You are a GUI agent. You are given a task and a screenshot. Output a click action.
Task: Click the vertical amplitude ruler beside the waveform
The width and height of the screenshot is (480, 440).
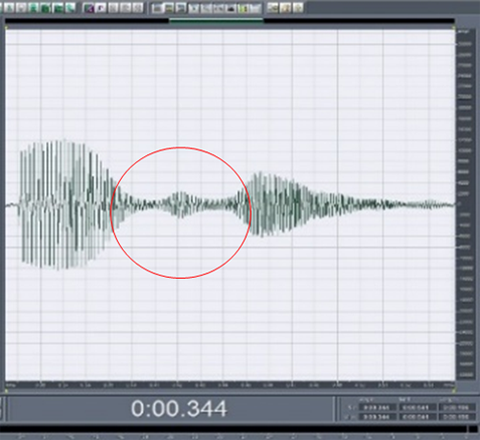pos(465,204)
